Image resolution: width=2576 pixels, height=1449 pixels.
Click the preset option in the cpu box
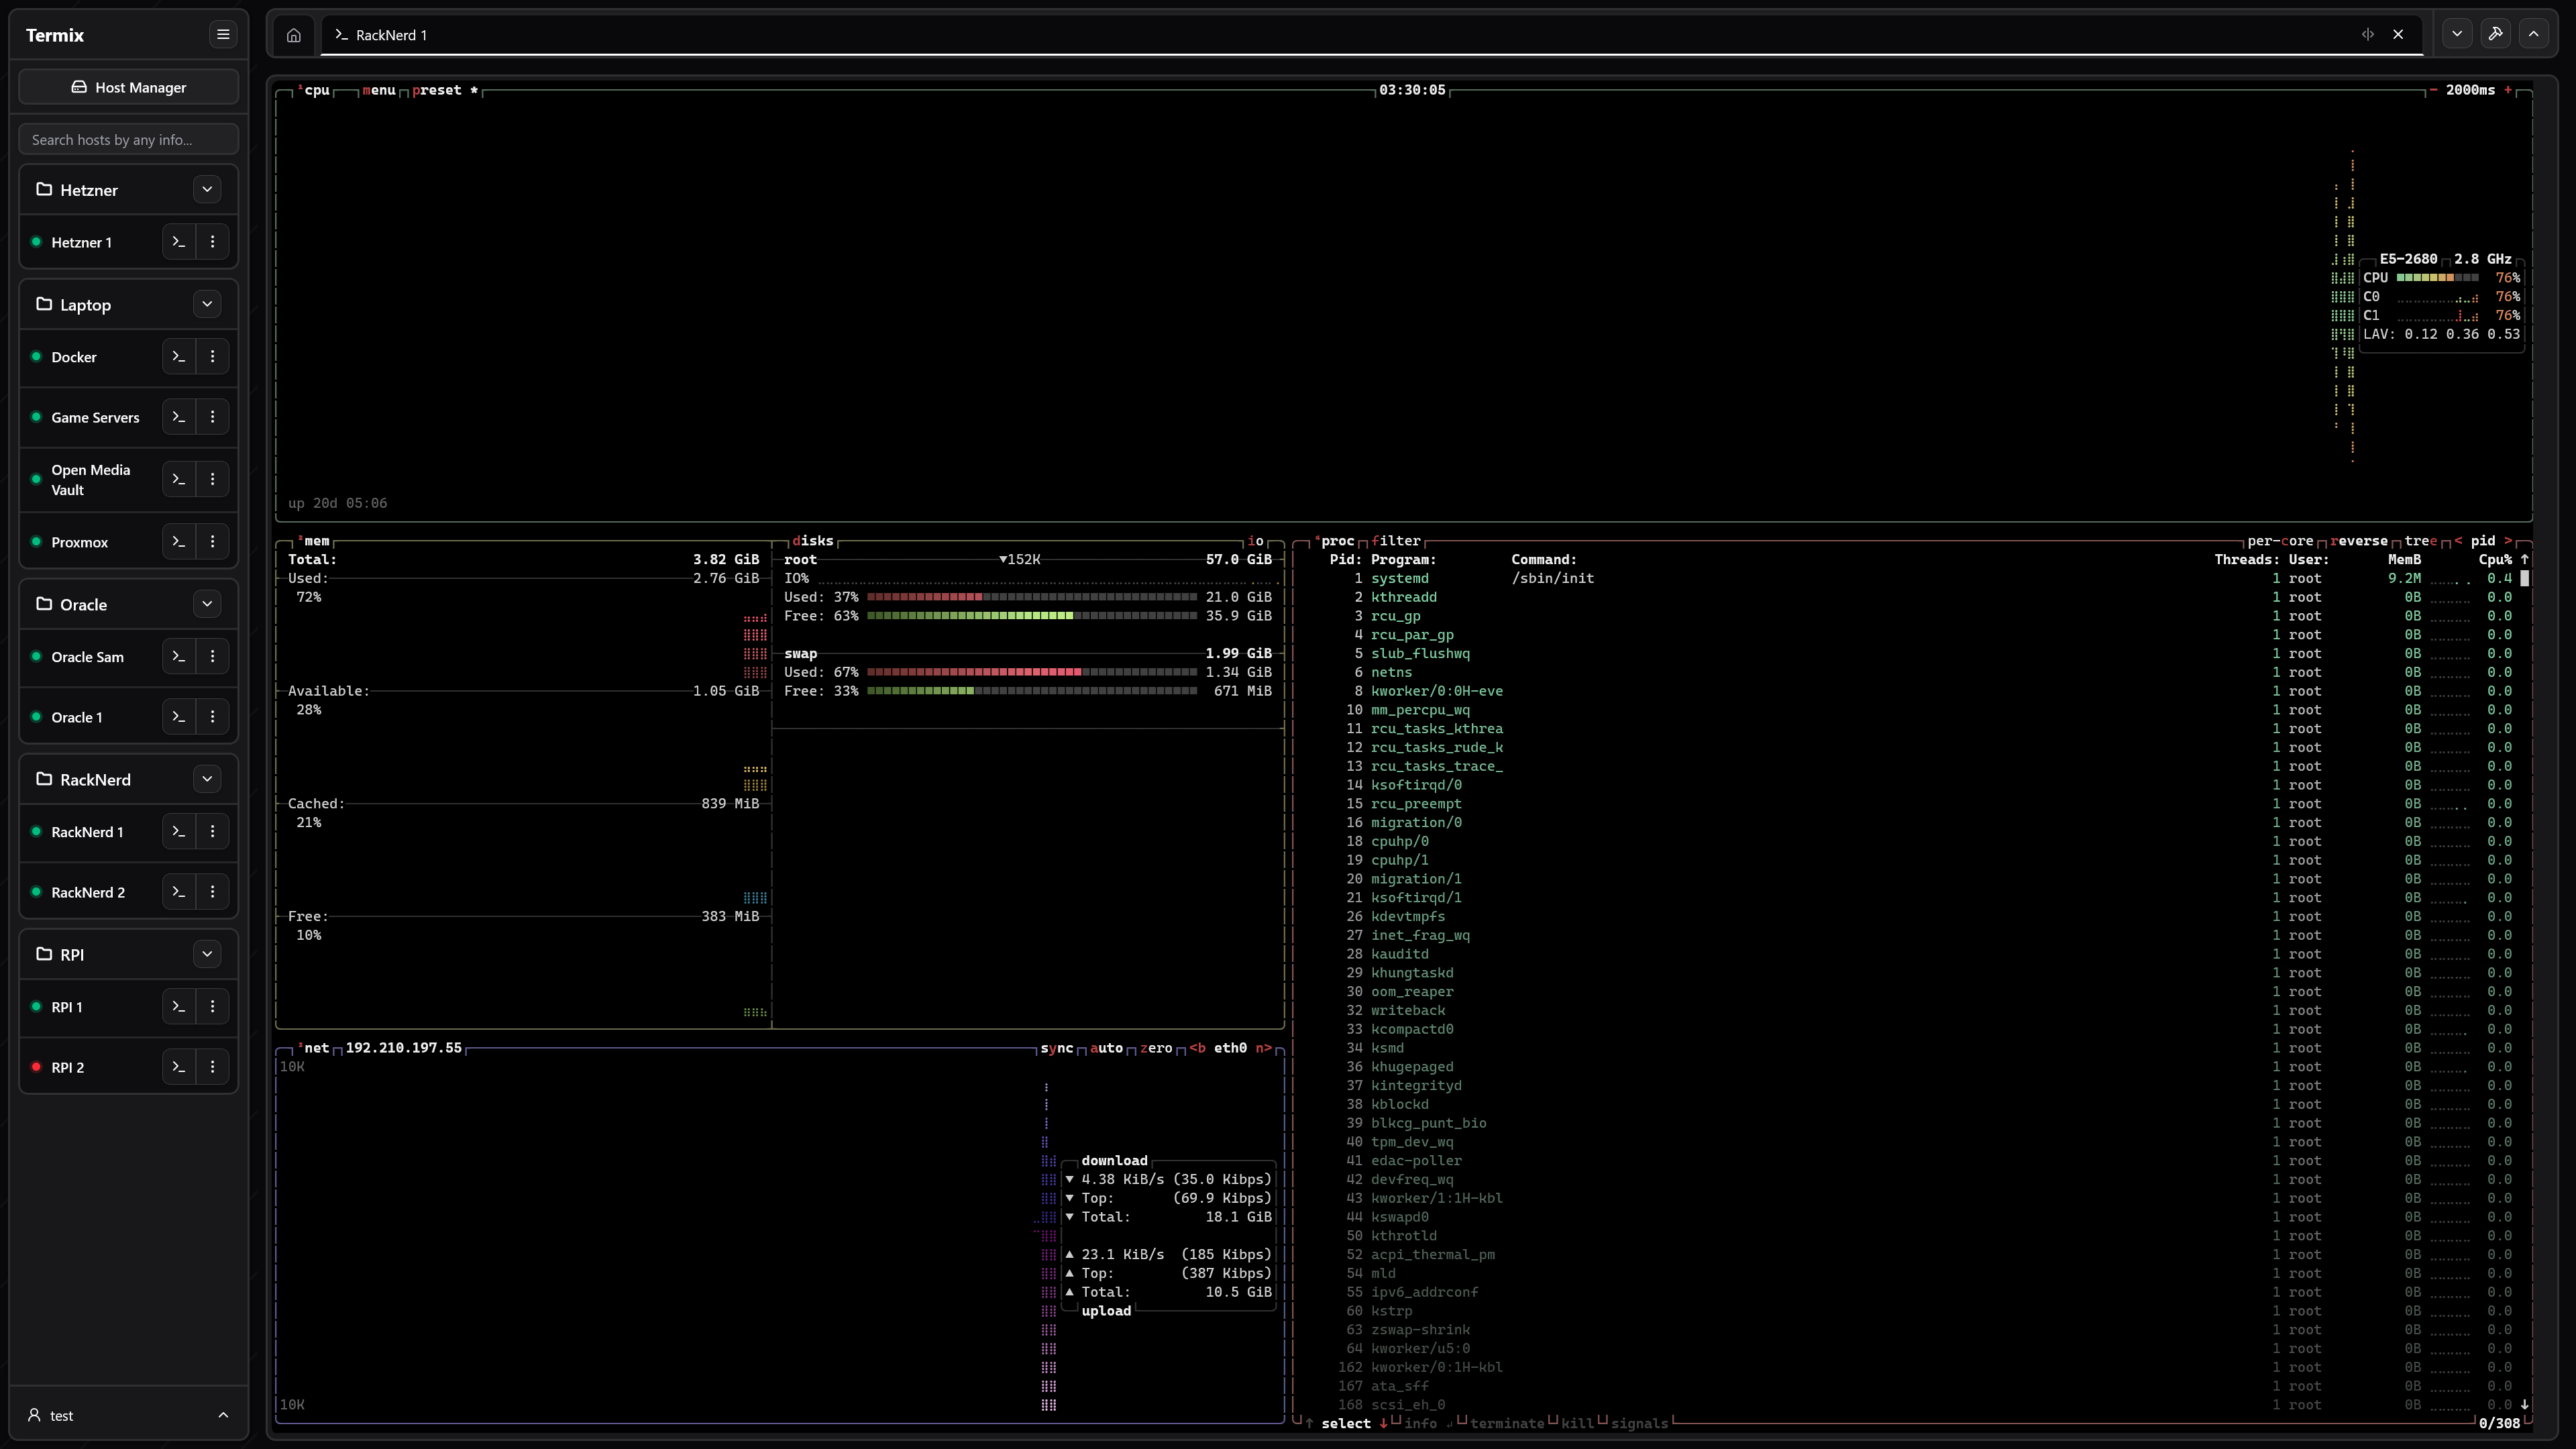click(x=437, y=90)
